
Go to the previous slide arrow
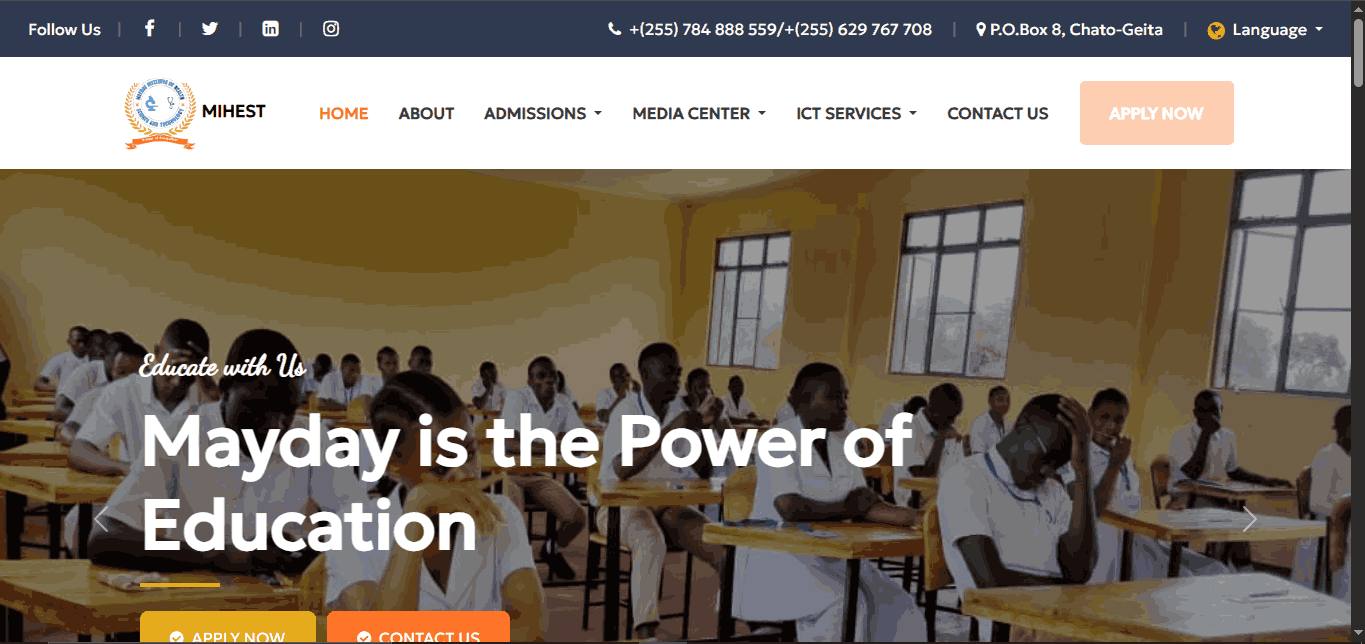tap(100, 519)
